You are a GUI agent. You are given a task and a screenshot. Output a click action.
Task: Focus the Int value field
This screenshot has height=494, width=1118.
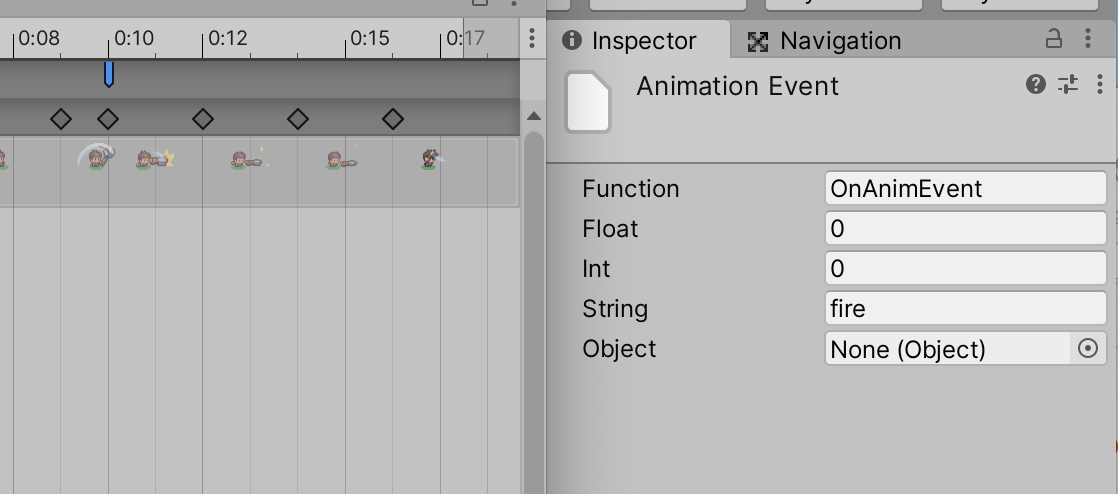click(x=965, y=268)
